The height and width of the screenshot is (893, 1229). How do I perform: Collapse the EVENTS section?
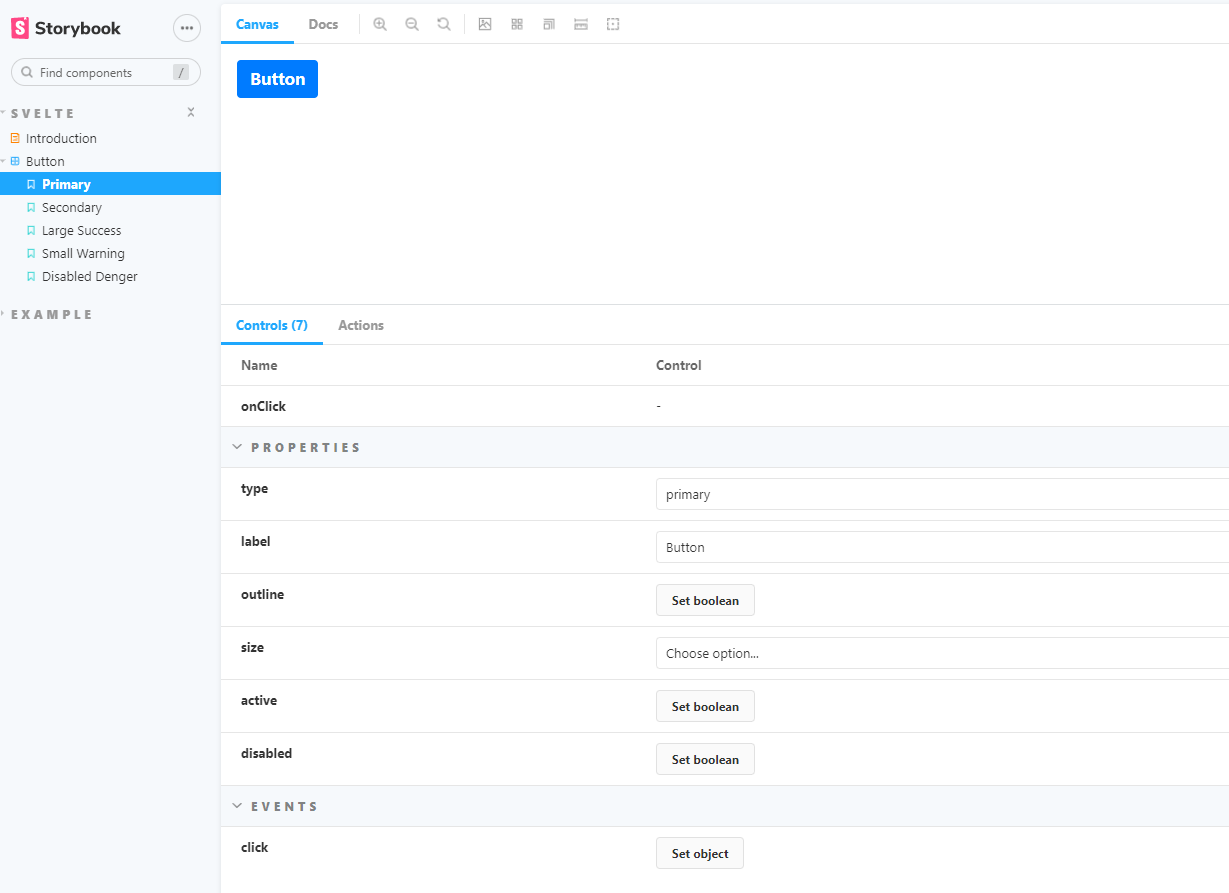tap(237, 806)
